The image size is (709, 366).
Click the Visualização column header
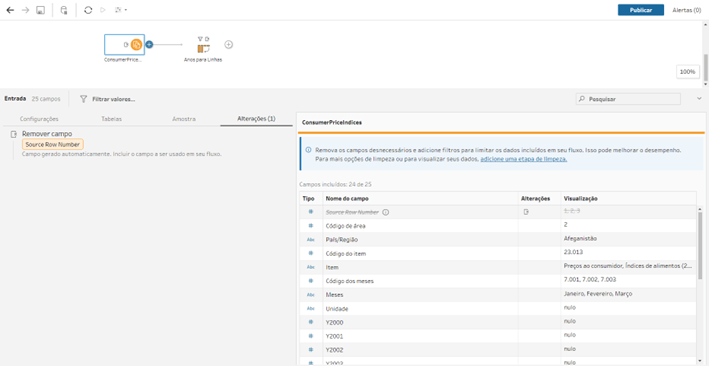pyautogui.click(x=581, y=198)
